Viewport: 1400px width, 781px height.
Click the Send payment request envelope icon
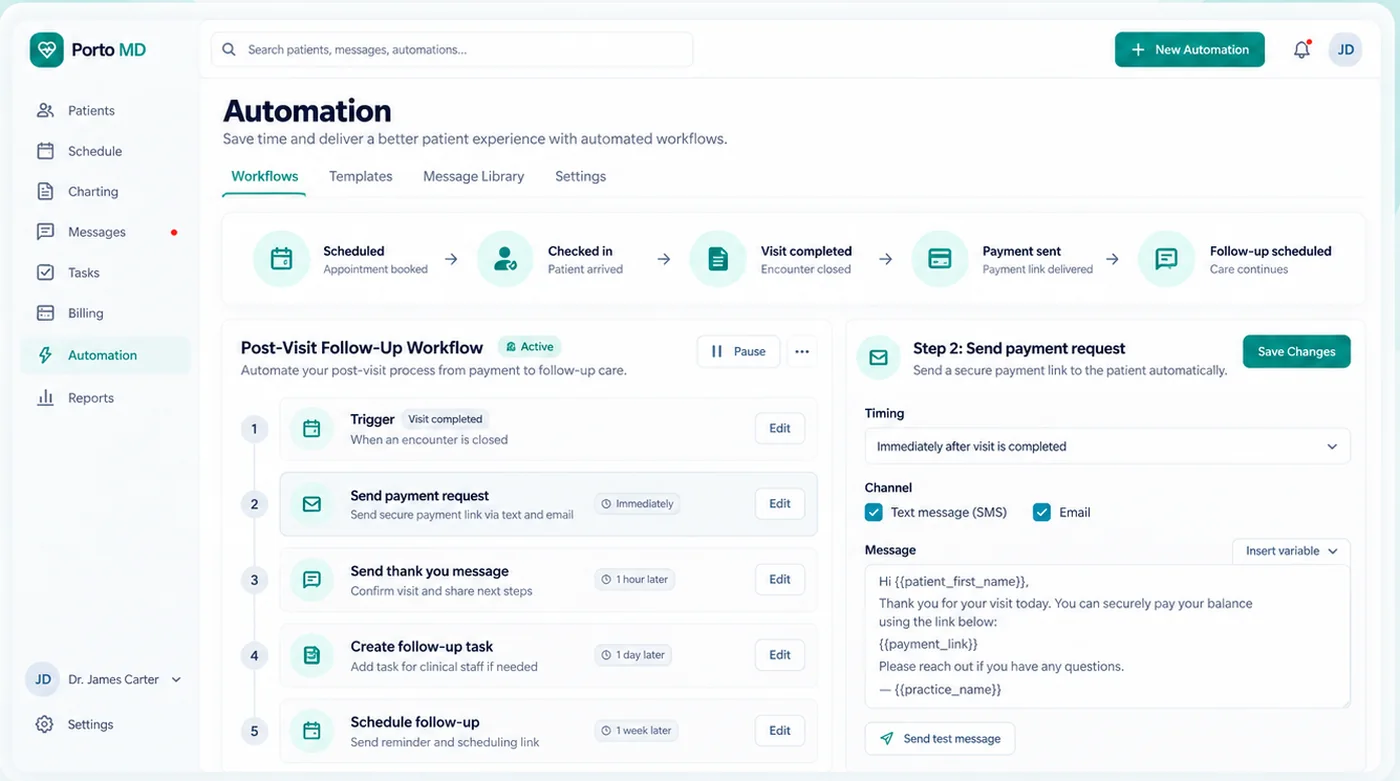pos(312,504)
